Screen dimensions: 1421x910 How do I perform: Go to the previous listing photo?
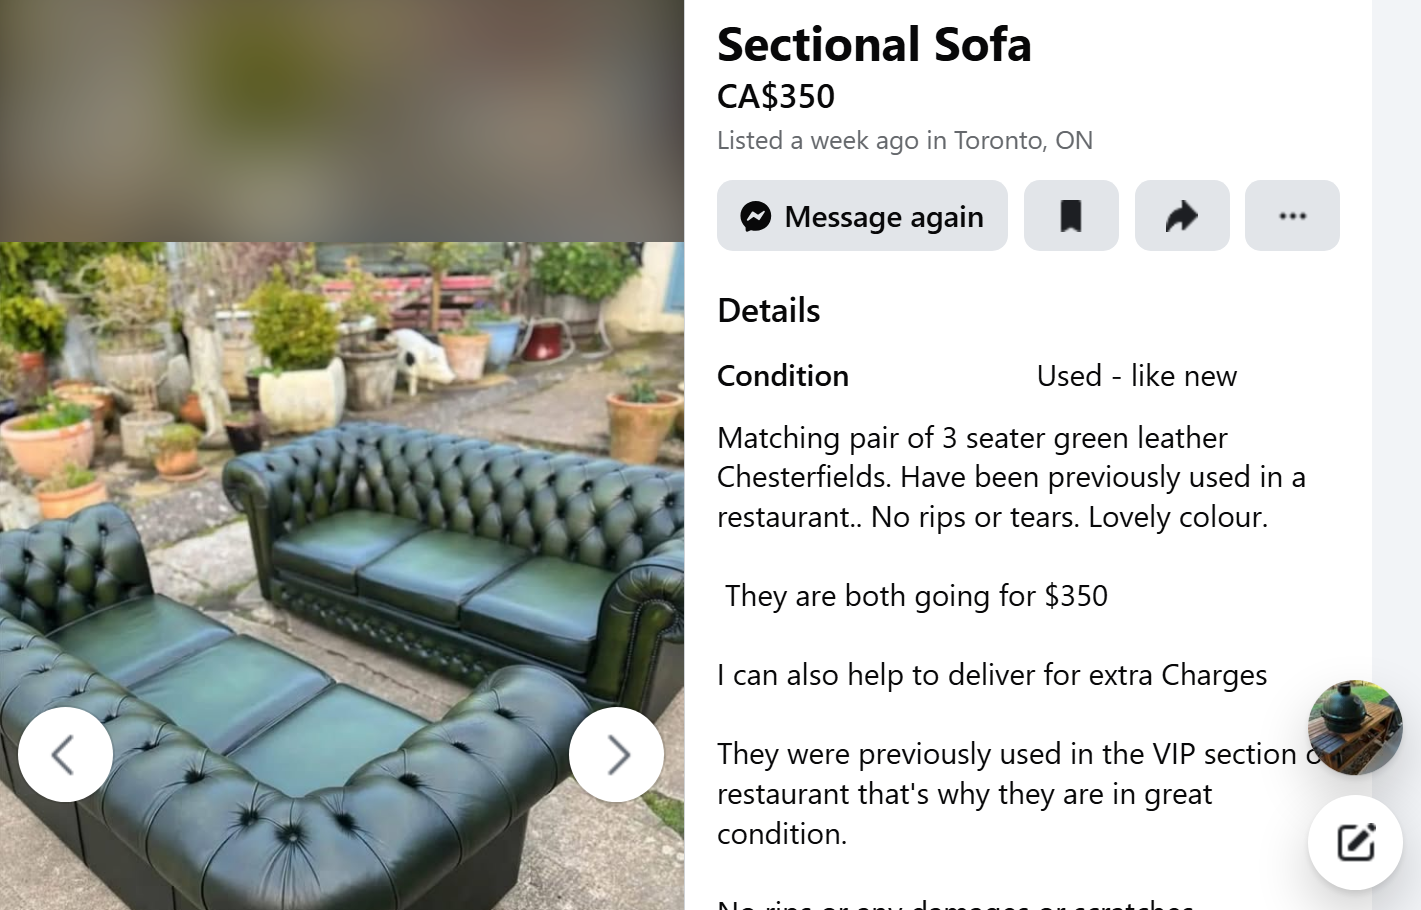pos(65,754)
